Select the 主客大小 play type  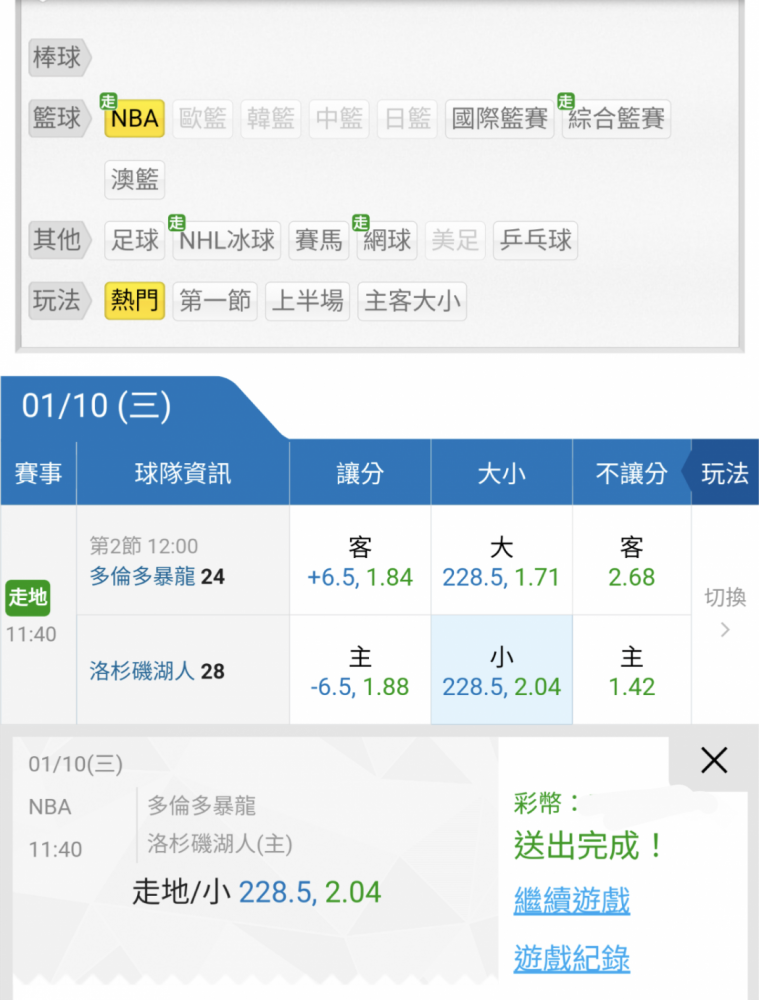click(412, 301)
